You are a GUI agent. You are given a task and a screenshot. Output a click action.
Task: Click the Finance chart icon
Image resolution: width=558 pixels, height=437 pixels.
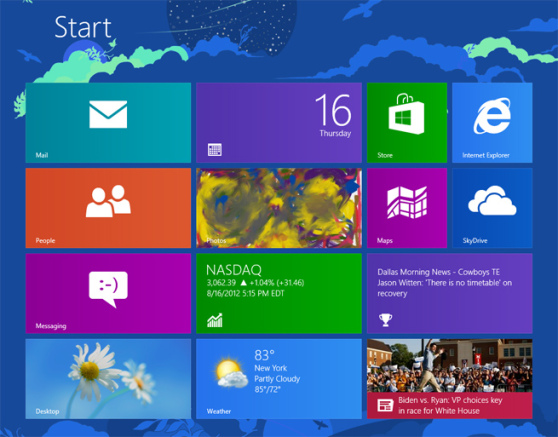click(215, 320)
